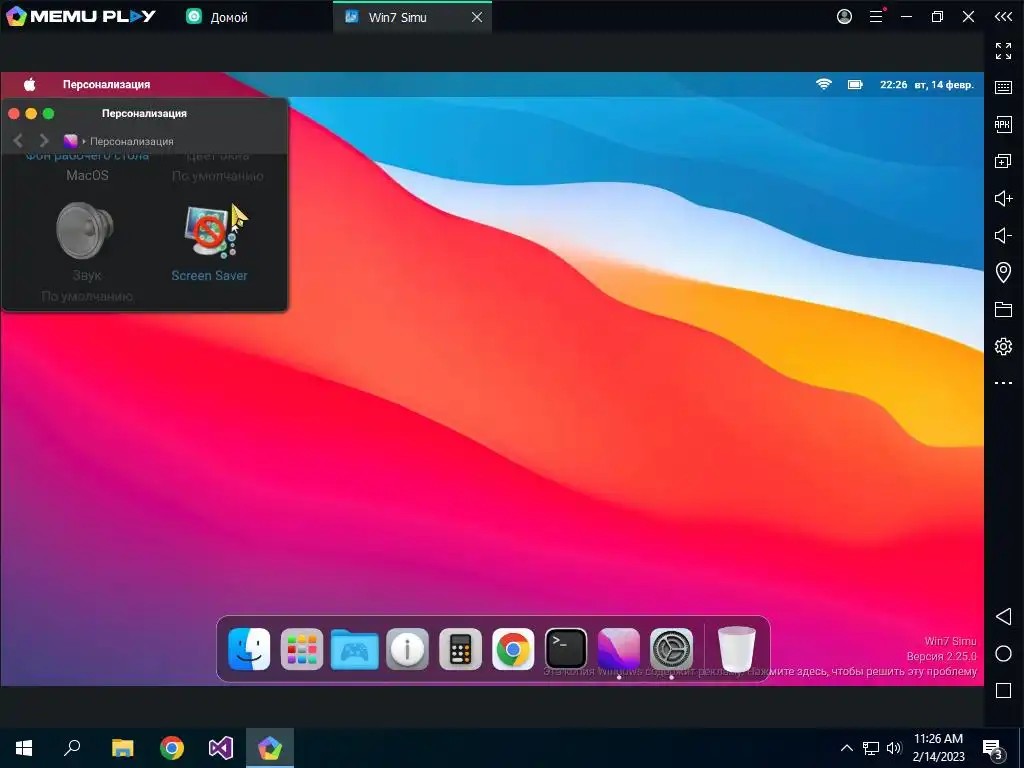Increase MEmu volume
The image size is (1024, 768).
point(1003,198)
